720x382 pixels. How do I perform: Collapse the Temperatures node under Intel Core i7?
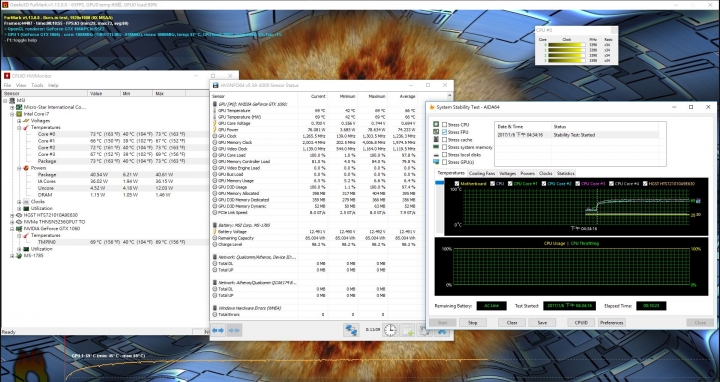click(x=19, y=127)
